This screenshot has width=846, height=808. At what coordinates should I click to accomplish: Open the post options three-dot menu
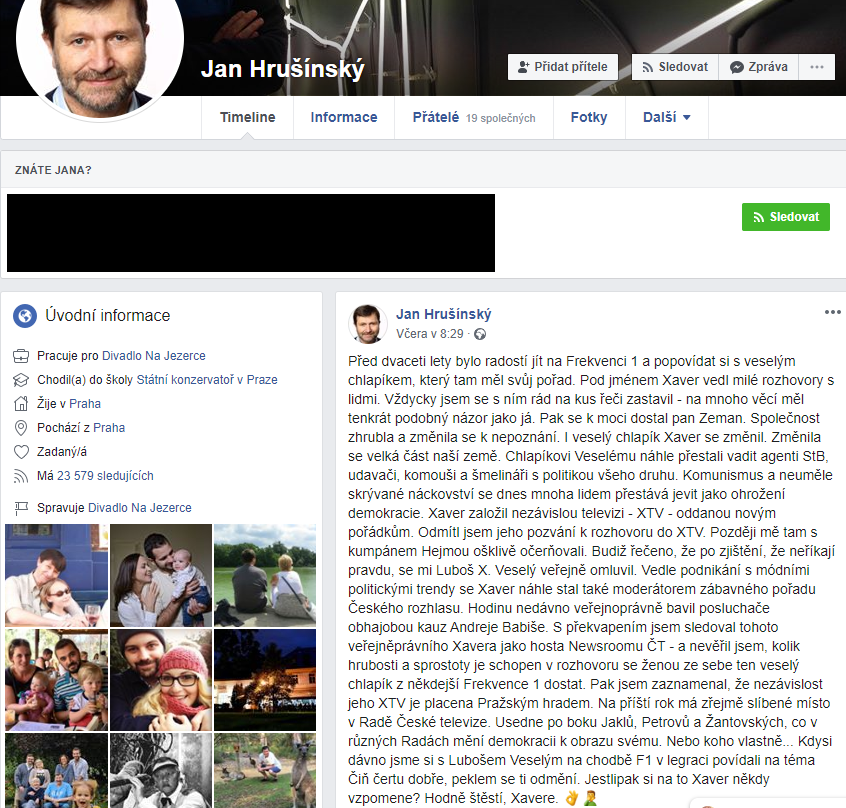832,312
